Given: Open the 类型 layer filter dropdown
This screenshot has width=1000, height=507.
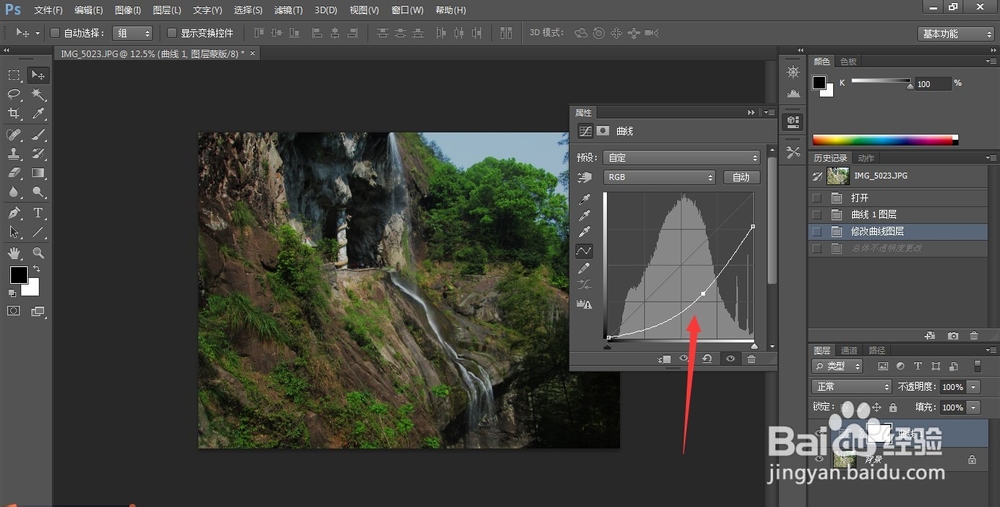Looking at the screenshot, I should tap(837, 366).
